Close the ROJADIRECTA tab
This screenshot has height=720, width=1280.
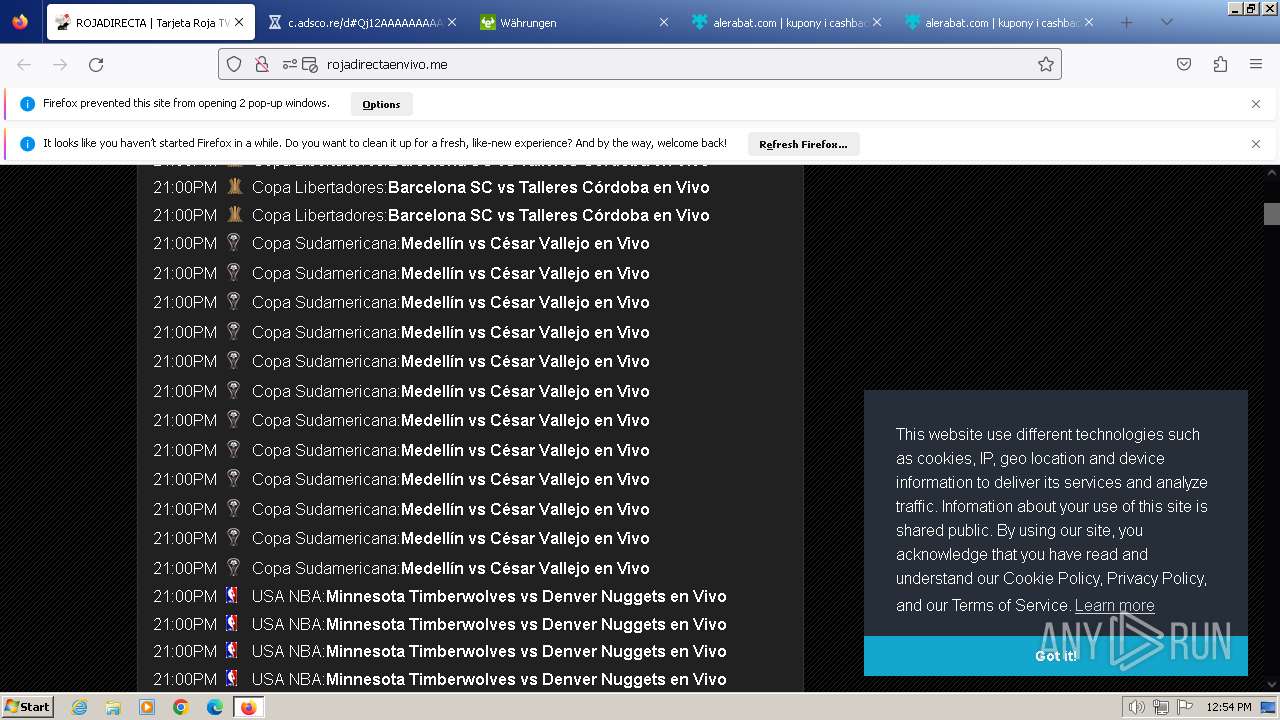tap(239, 22)
